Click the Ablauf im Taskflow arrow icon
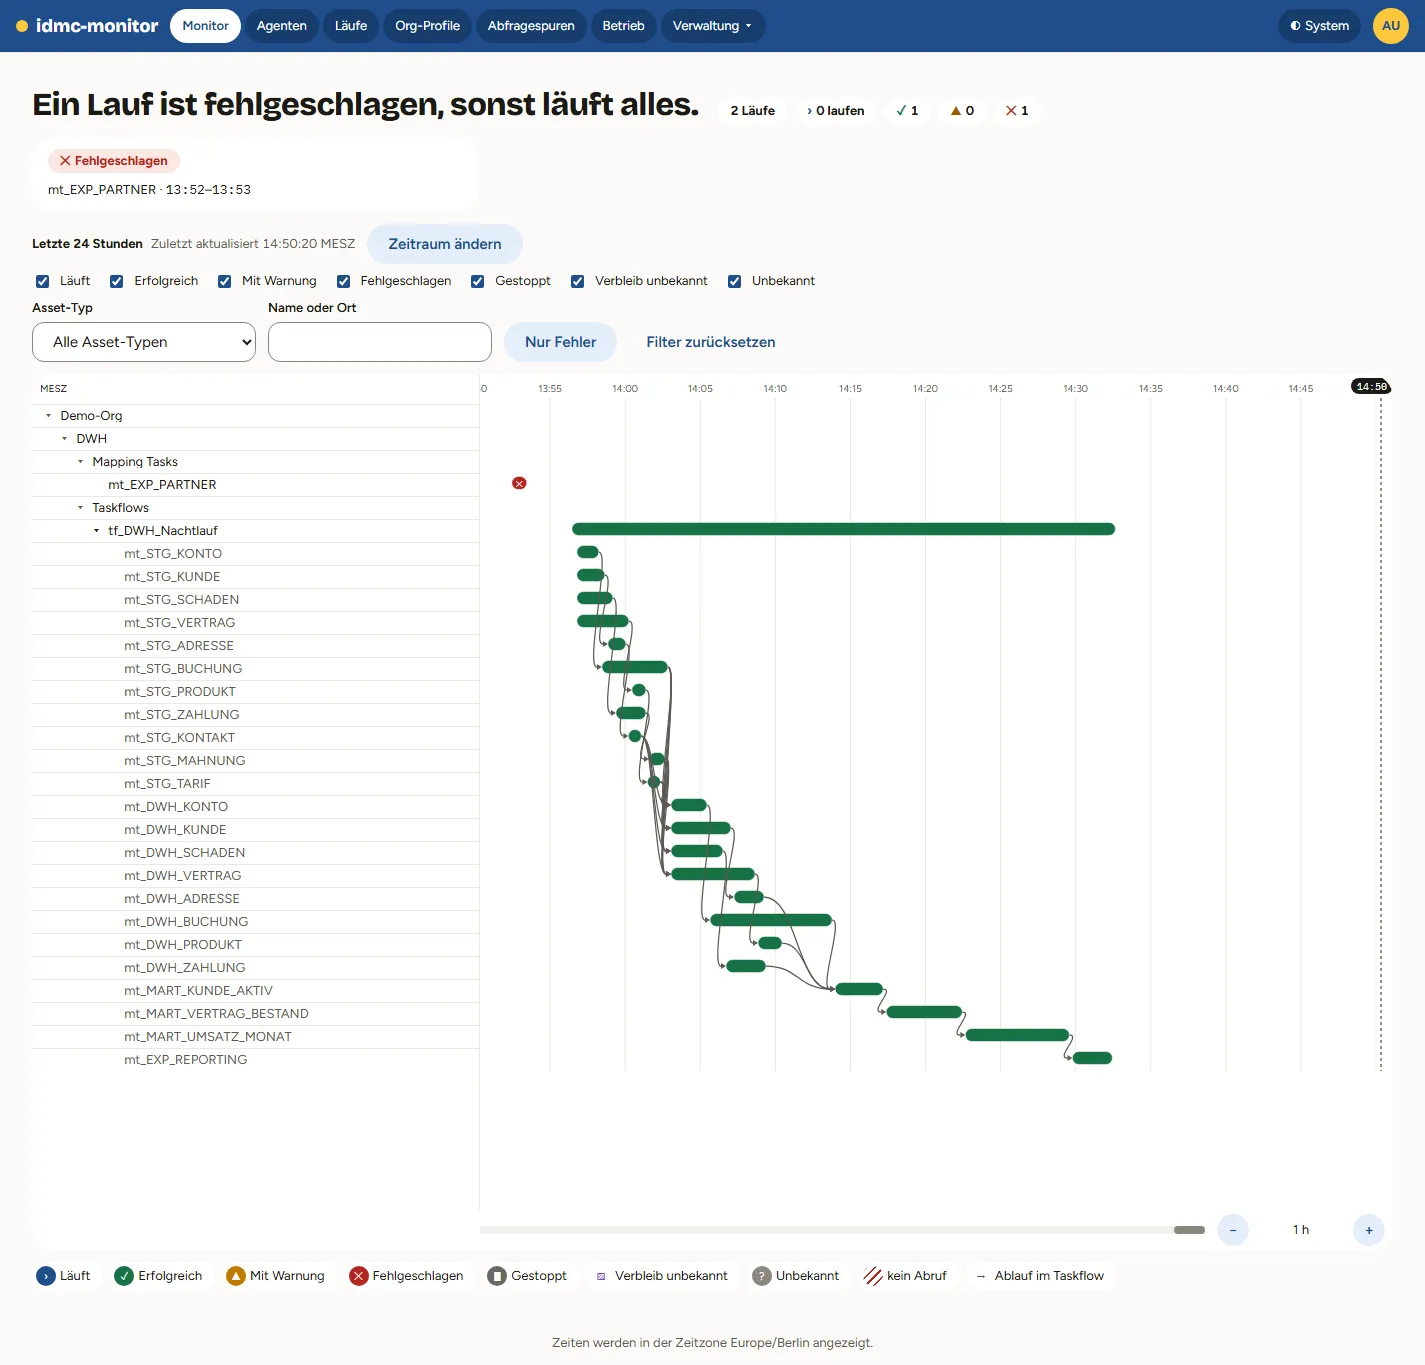This screenshot has width=1425, height=1365. point(981,1276)
